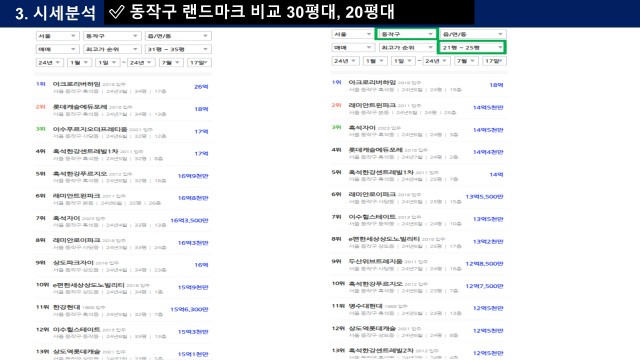Viewport: 640px width, 360px height.
Task: Open 래미안트윈파크 priced 16억8천만
Action: point(76,196)
